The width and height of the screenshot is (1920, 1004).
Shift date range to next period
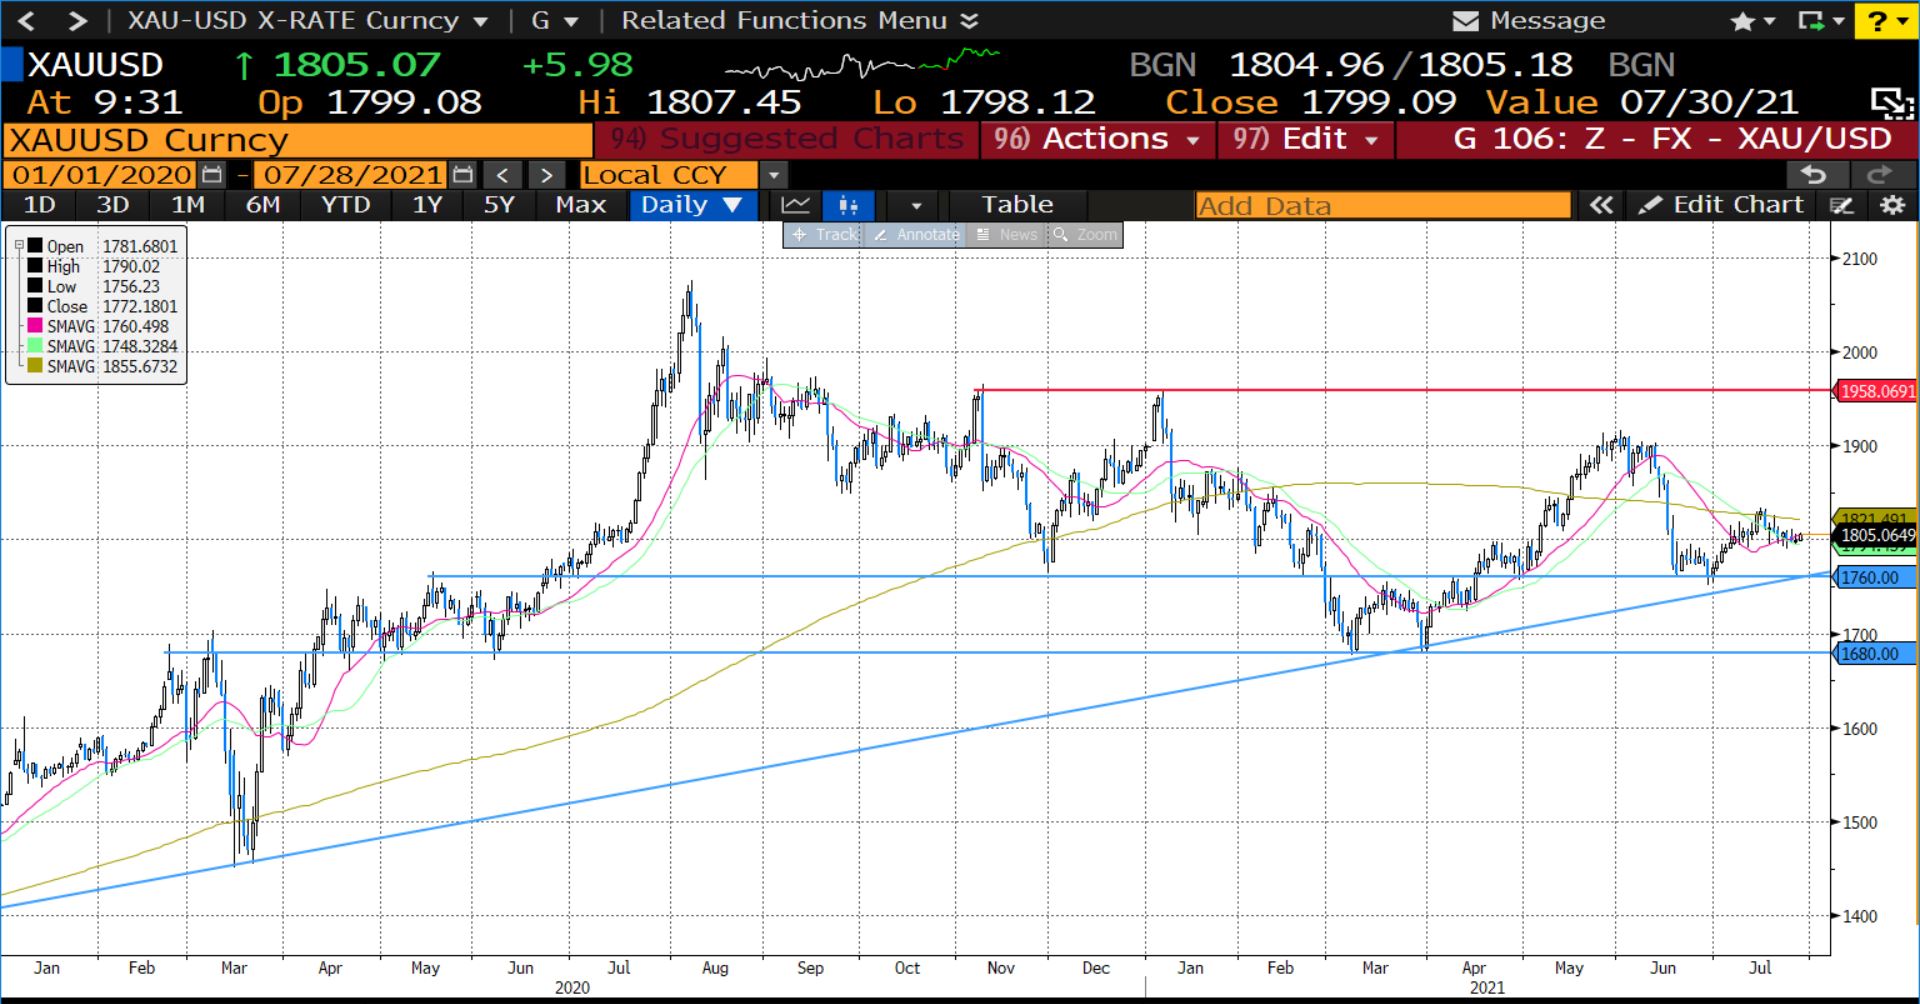point(546,175)
